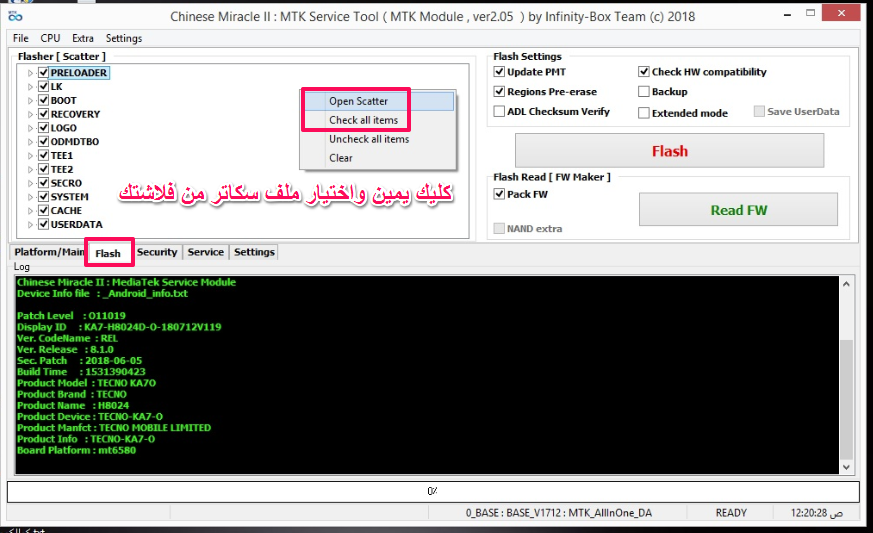Select the CACHE partition label
This screenshot has width=873, height=533.
pyautogui.click(x=66, y=211)
